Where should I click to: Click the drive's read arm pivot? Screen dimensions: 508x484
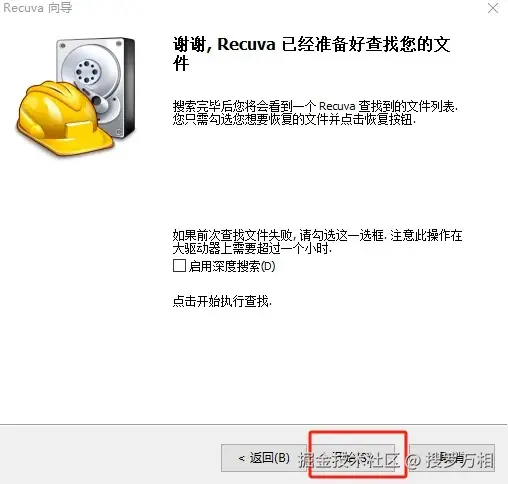pos(97,100)
